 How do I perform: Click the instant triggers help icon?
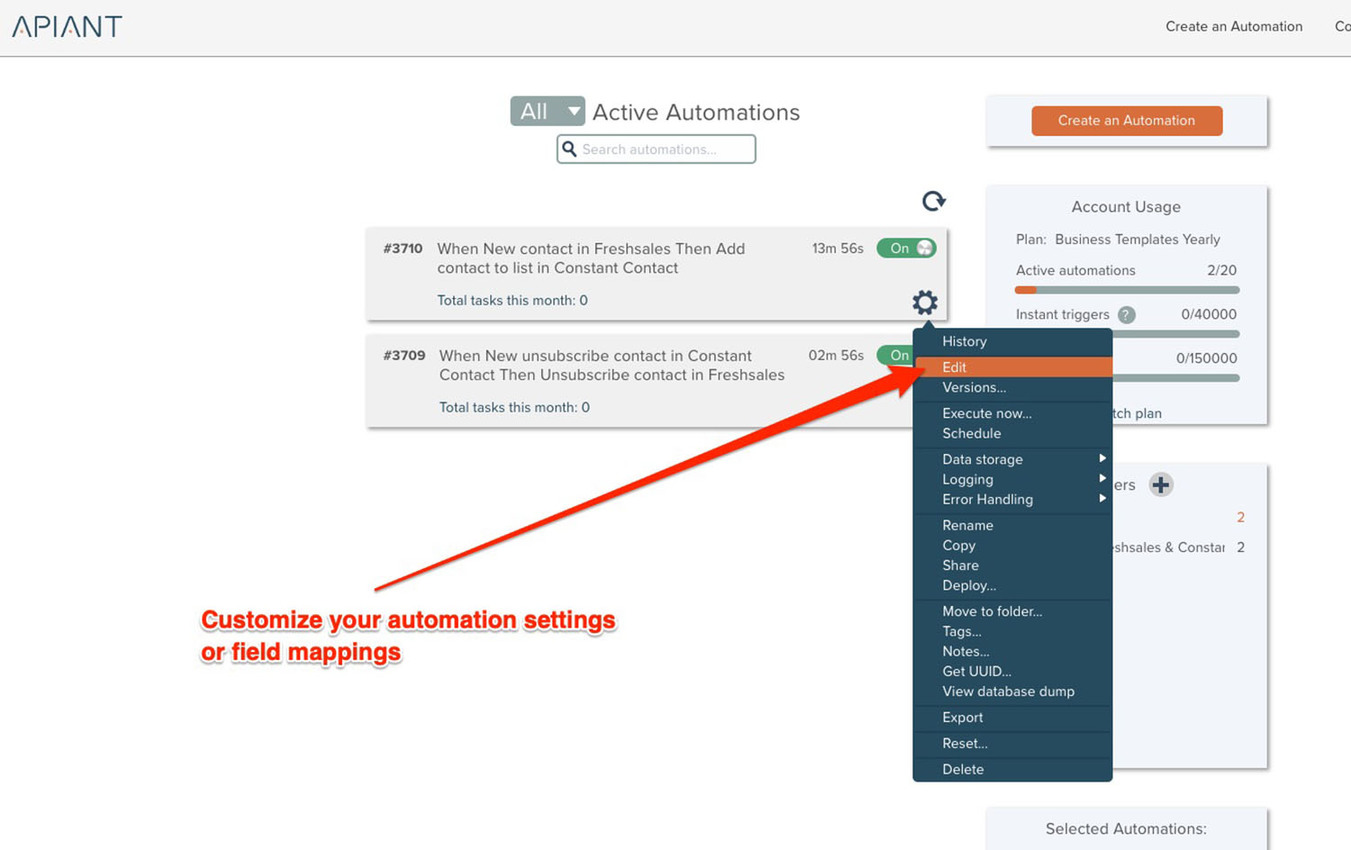click(1127, 315)
